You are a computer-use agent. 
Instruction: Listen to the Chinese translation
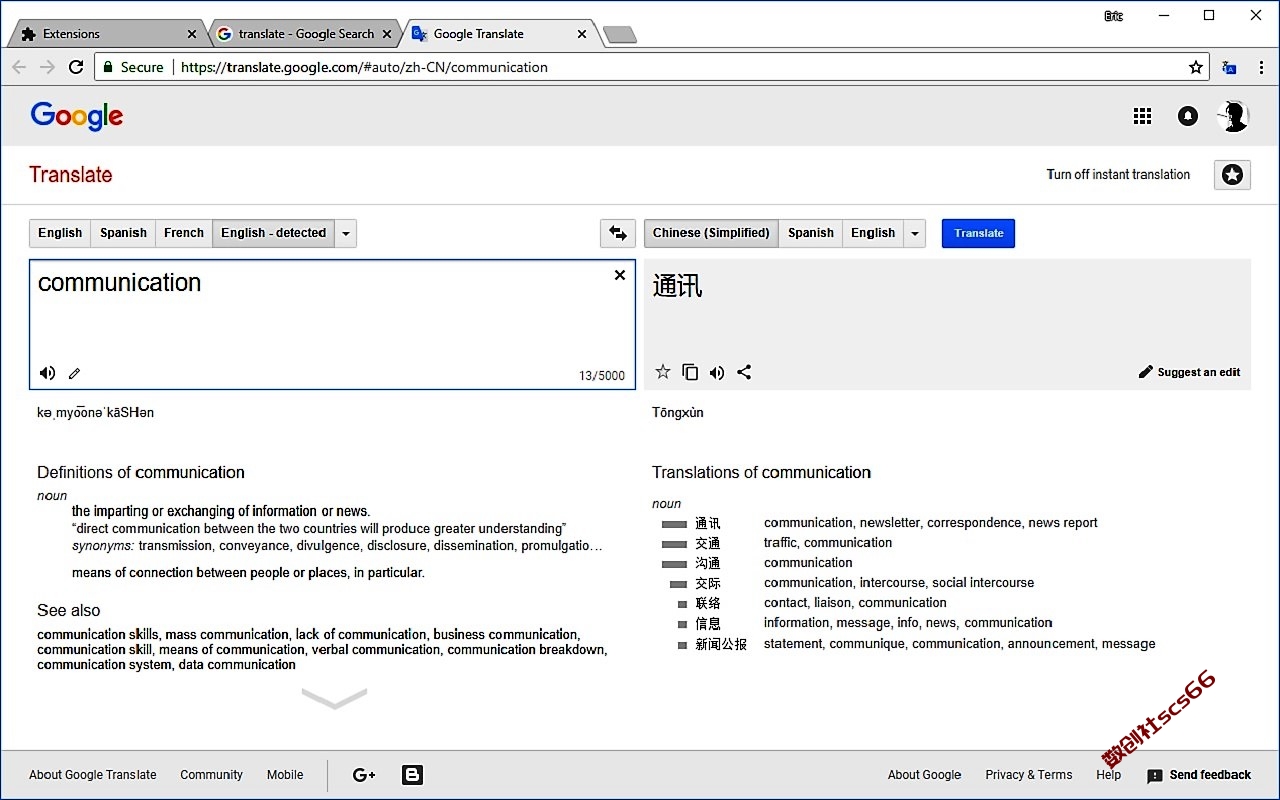pyautogui.click(x=717, y=373)
